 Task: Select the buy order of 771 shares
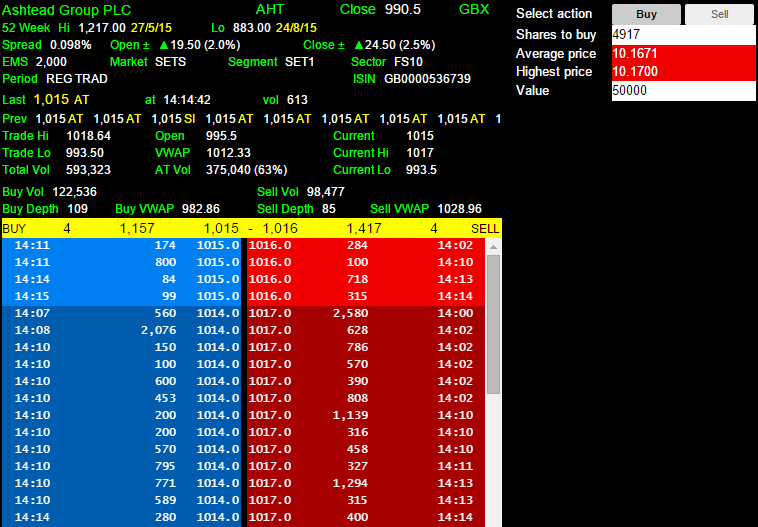(121, 483)
